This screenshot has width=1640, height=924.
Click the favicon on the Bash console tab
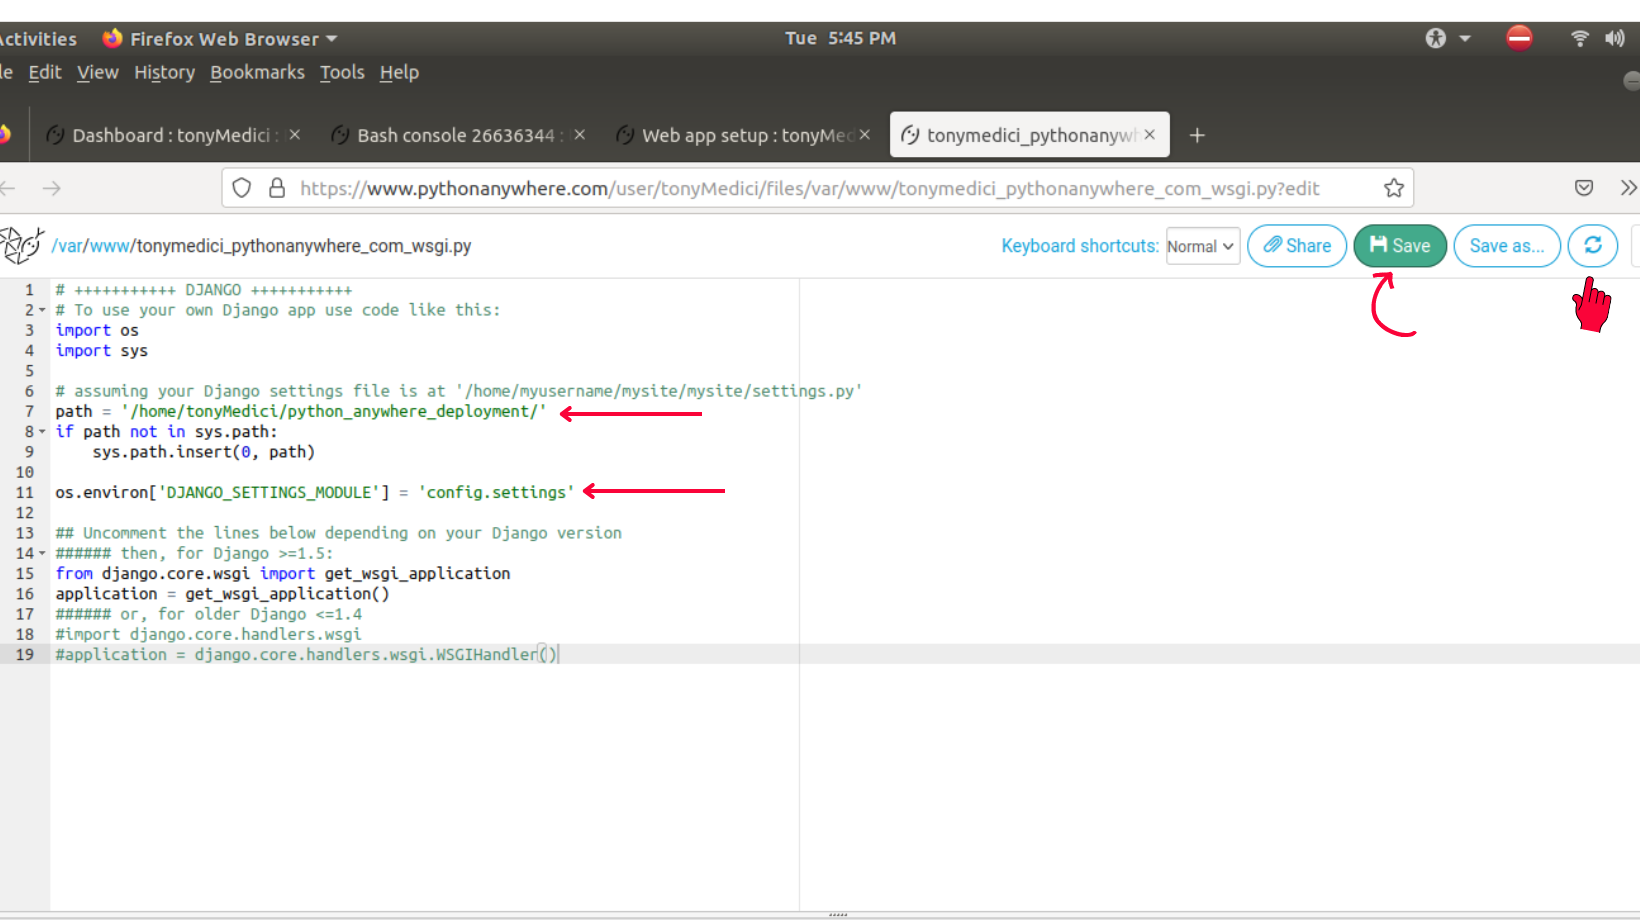click(341, 135)
